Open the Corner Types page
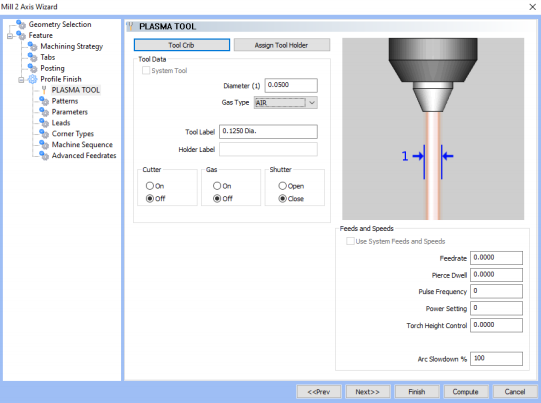Image resolution: width=541 pixels, height=403 pixels. coord(73,134)
